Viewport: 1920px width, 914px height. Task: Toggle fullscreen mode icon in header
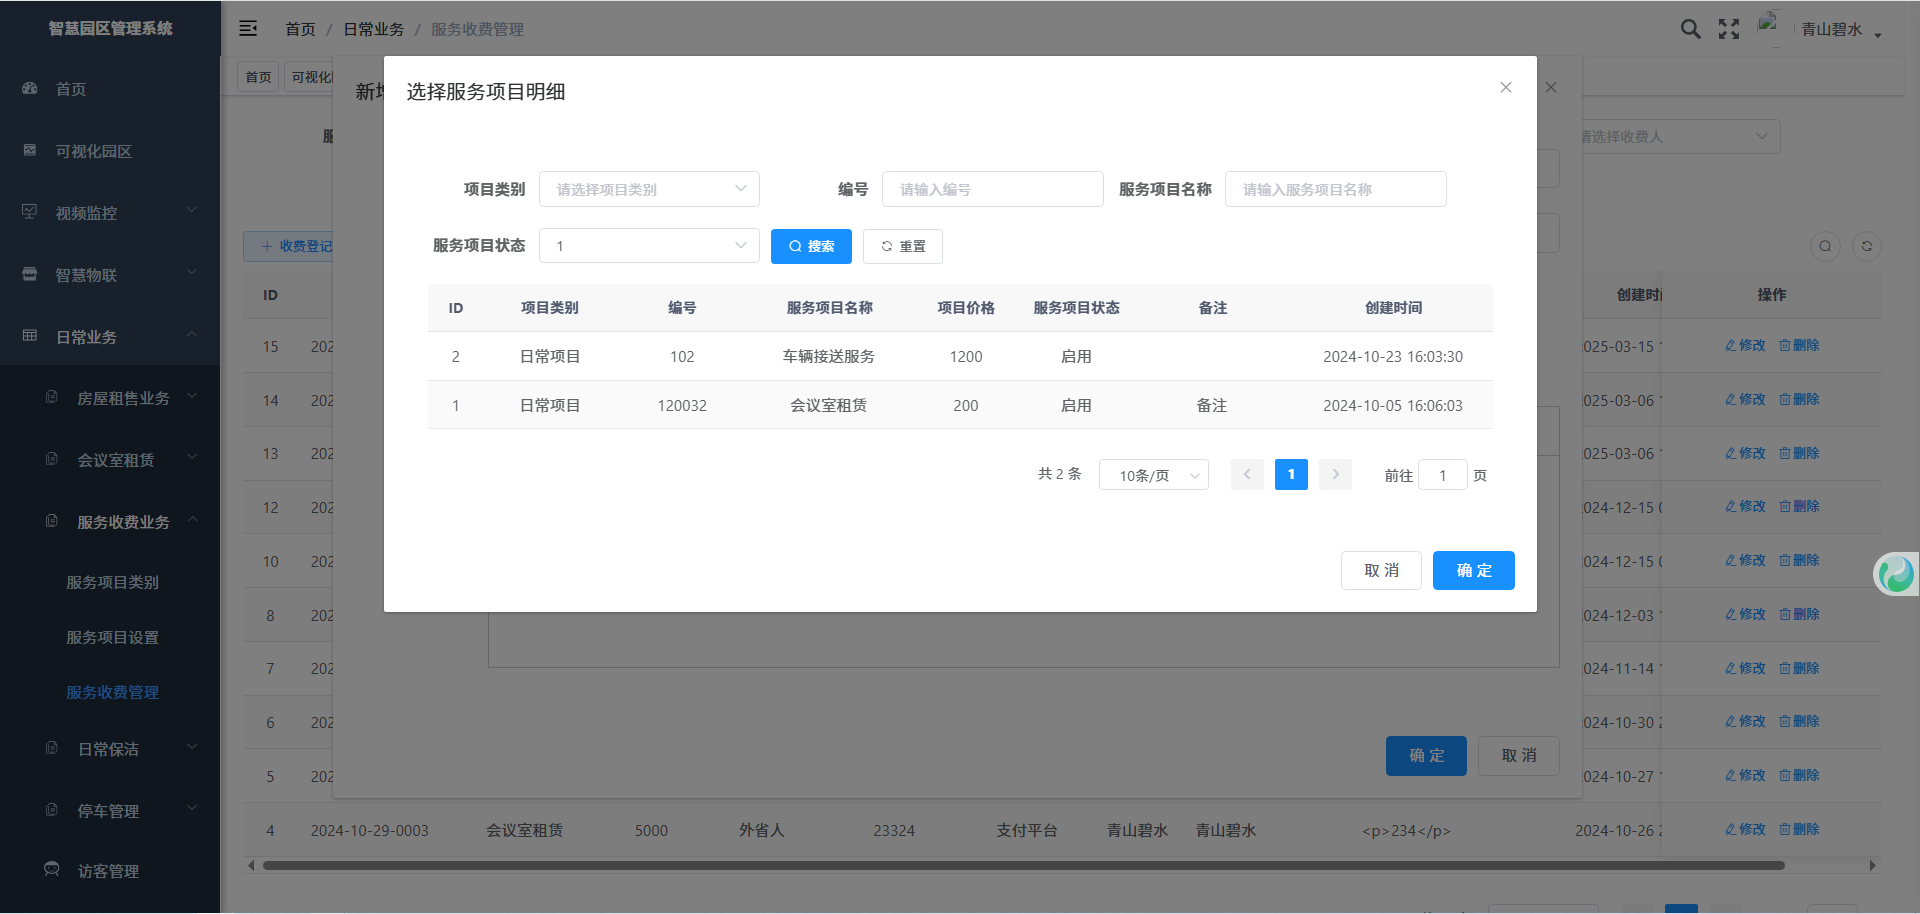tap(1729, 29)
